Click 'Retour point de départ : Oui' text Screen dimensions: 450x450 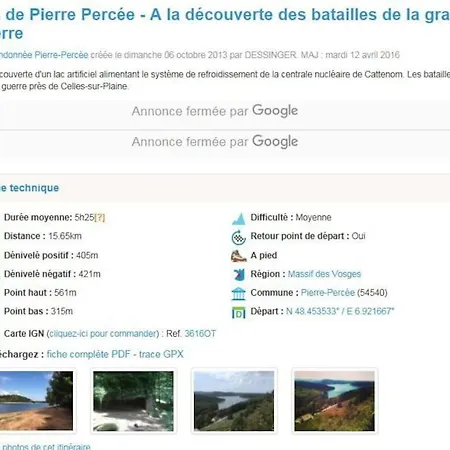coord(308,236)
